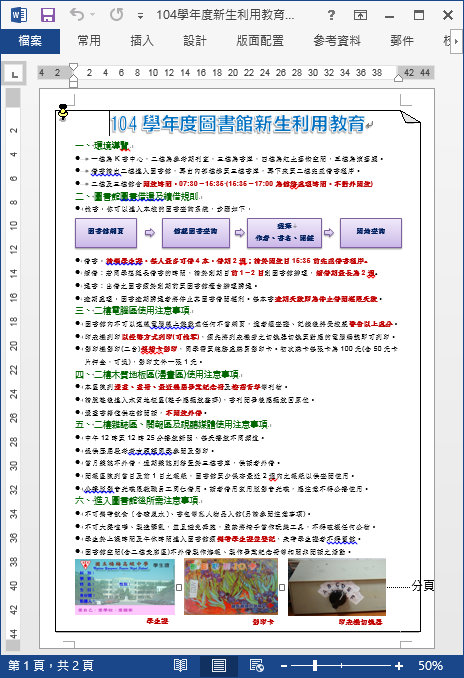
Task: Switch to Read Mode view
Action: (x=181, y=665)
